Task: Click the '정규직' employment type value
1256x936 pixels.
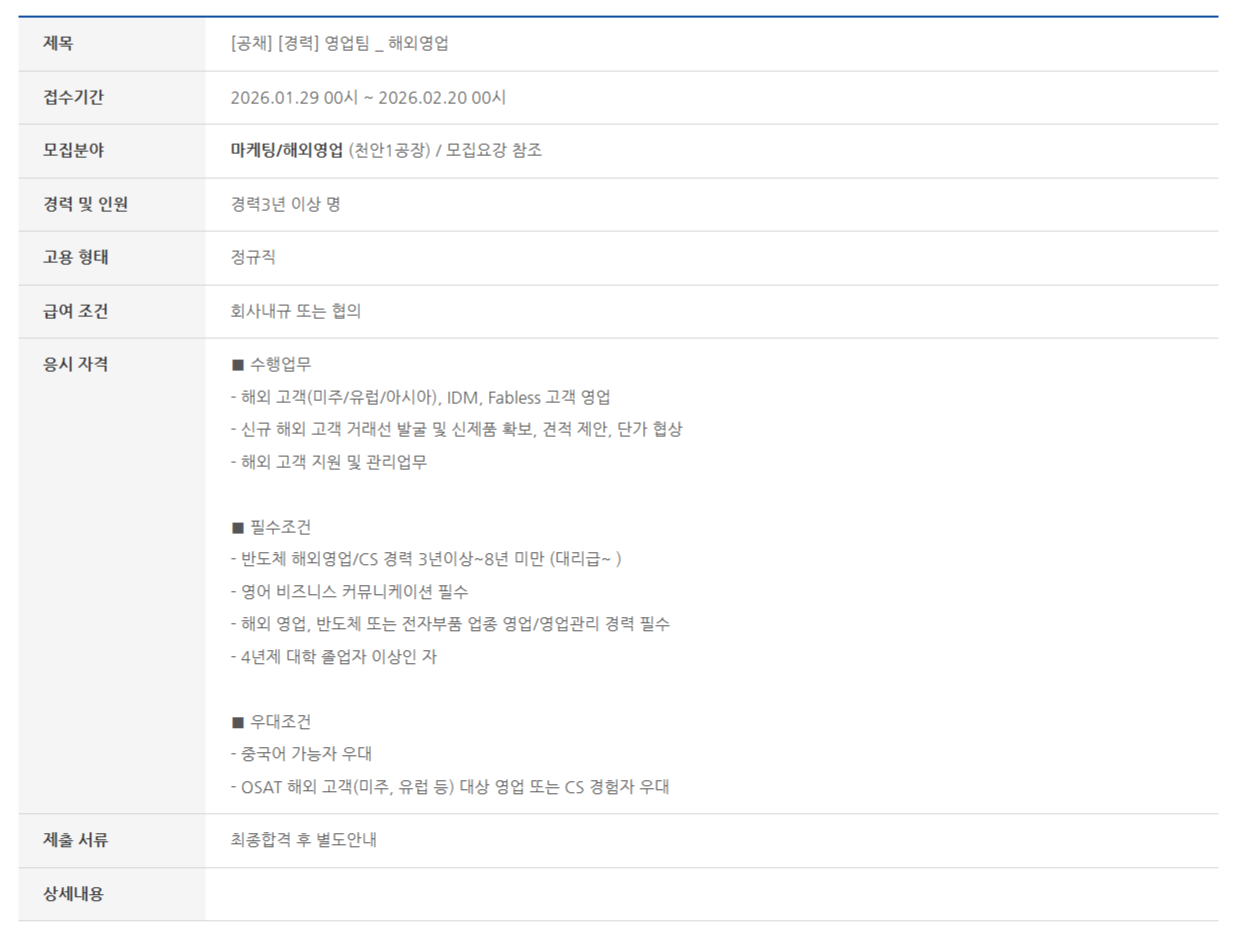Action: (253, 258)
